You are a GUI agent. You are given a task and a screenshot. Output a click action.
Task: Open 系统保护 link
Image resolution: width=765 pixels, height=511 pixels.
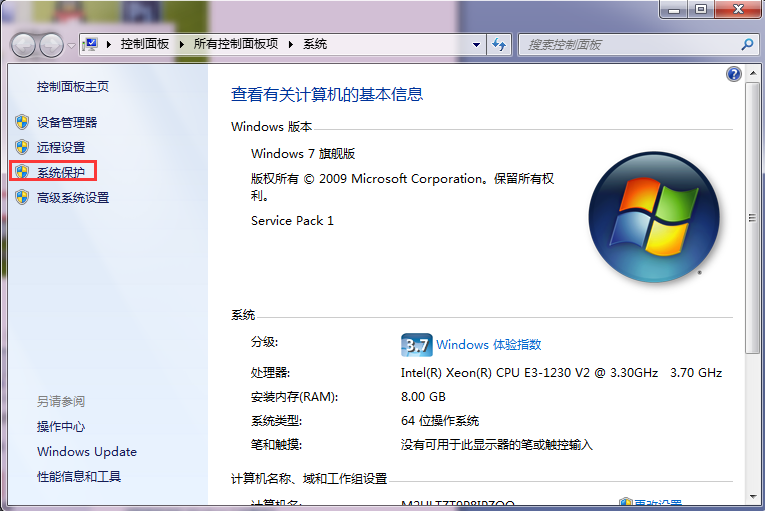click(x=61, y=172)
